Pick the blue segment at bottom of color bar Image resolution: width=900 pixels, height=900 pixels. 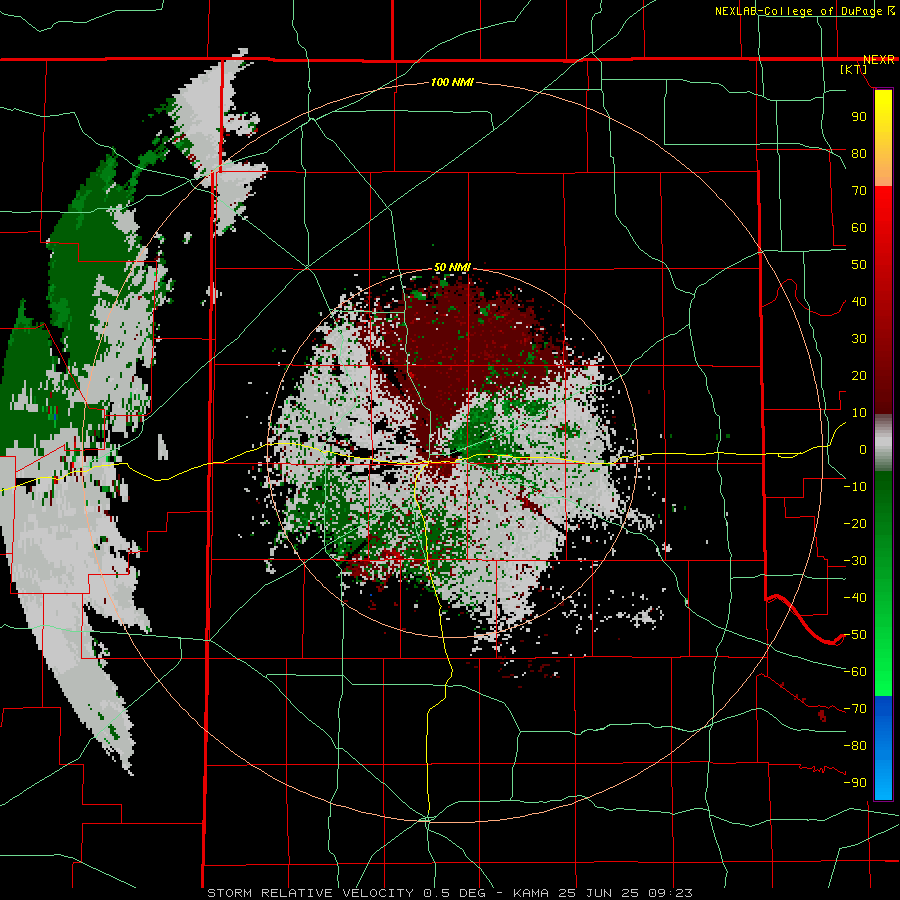(x=883, y=747)
